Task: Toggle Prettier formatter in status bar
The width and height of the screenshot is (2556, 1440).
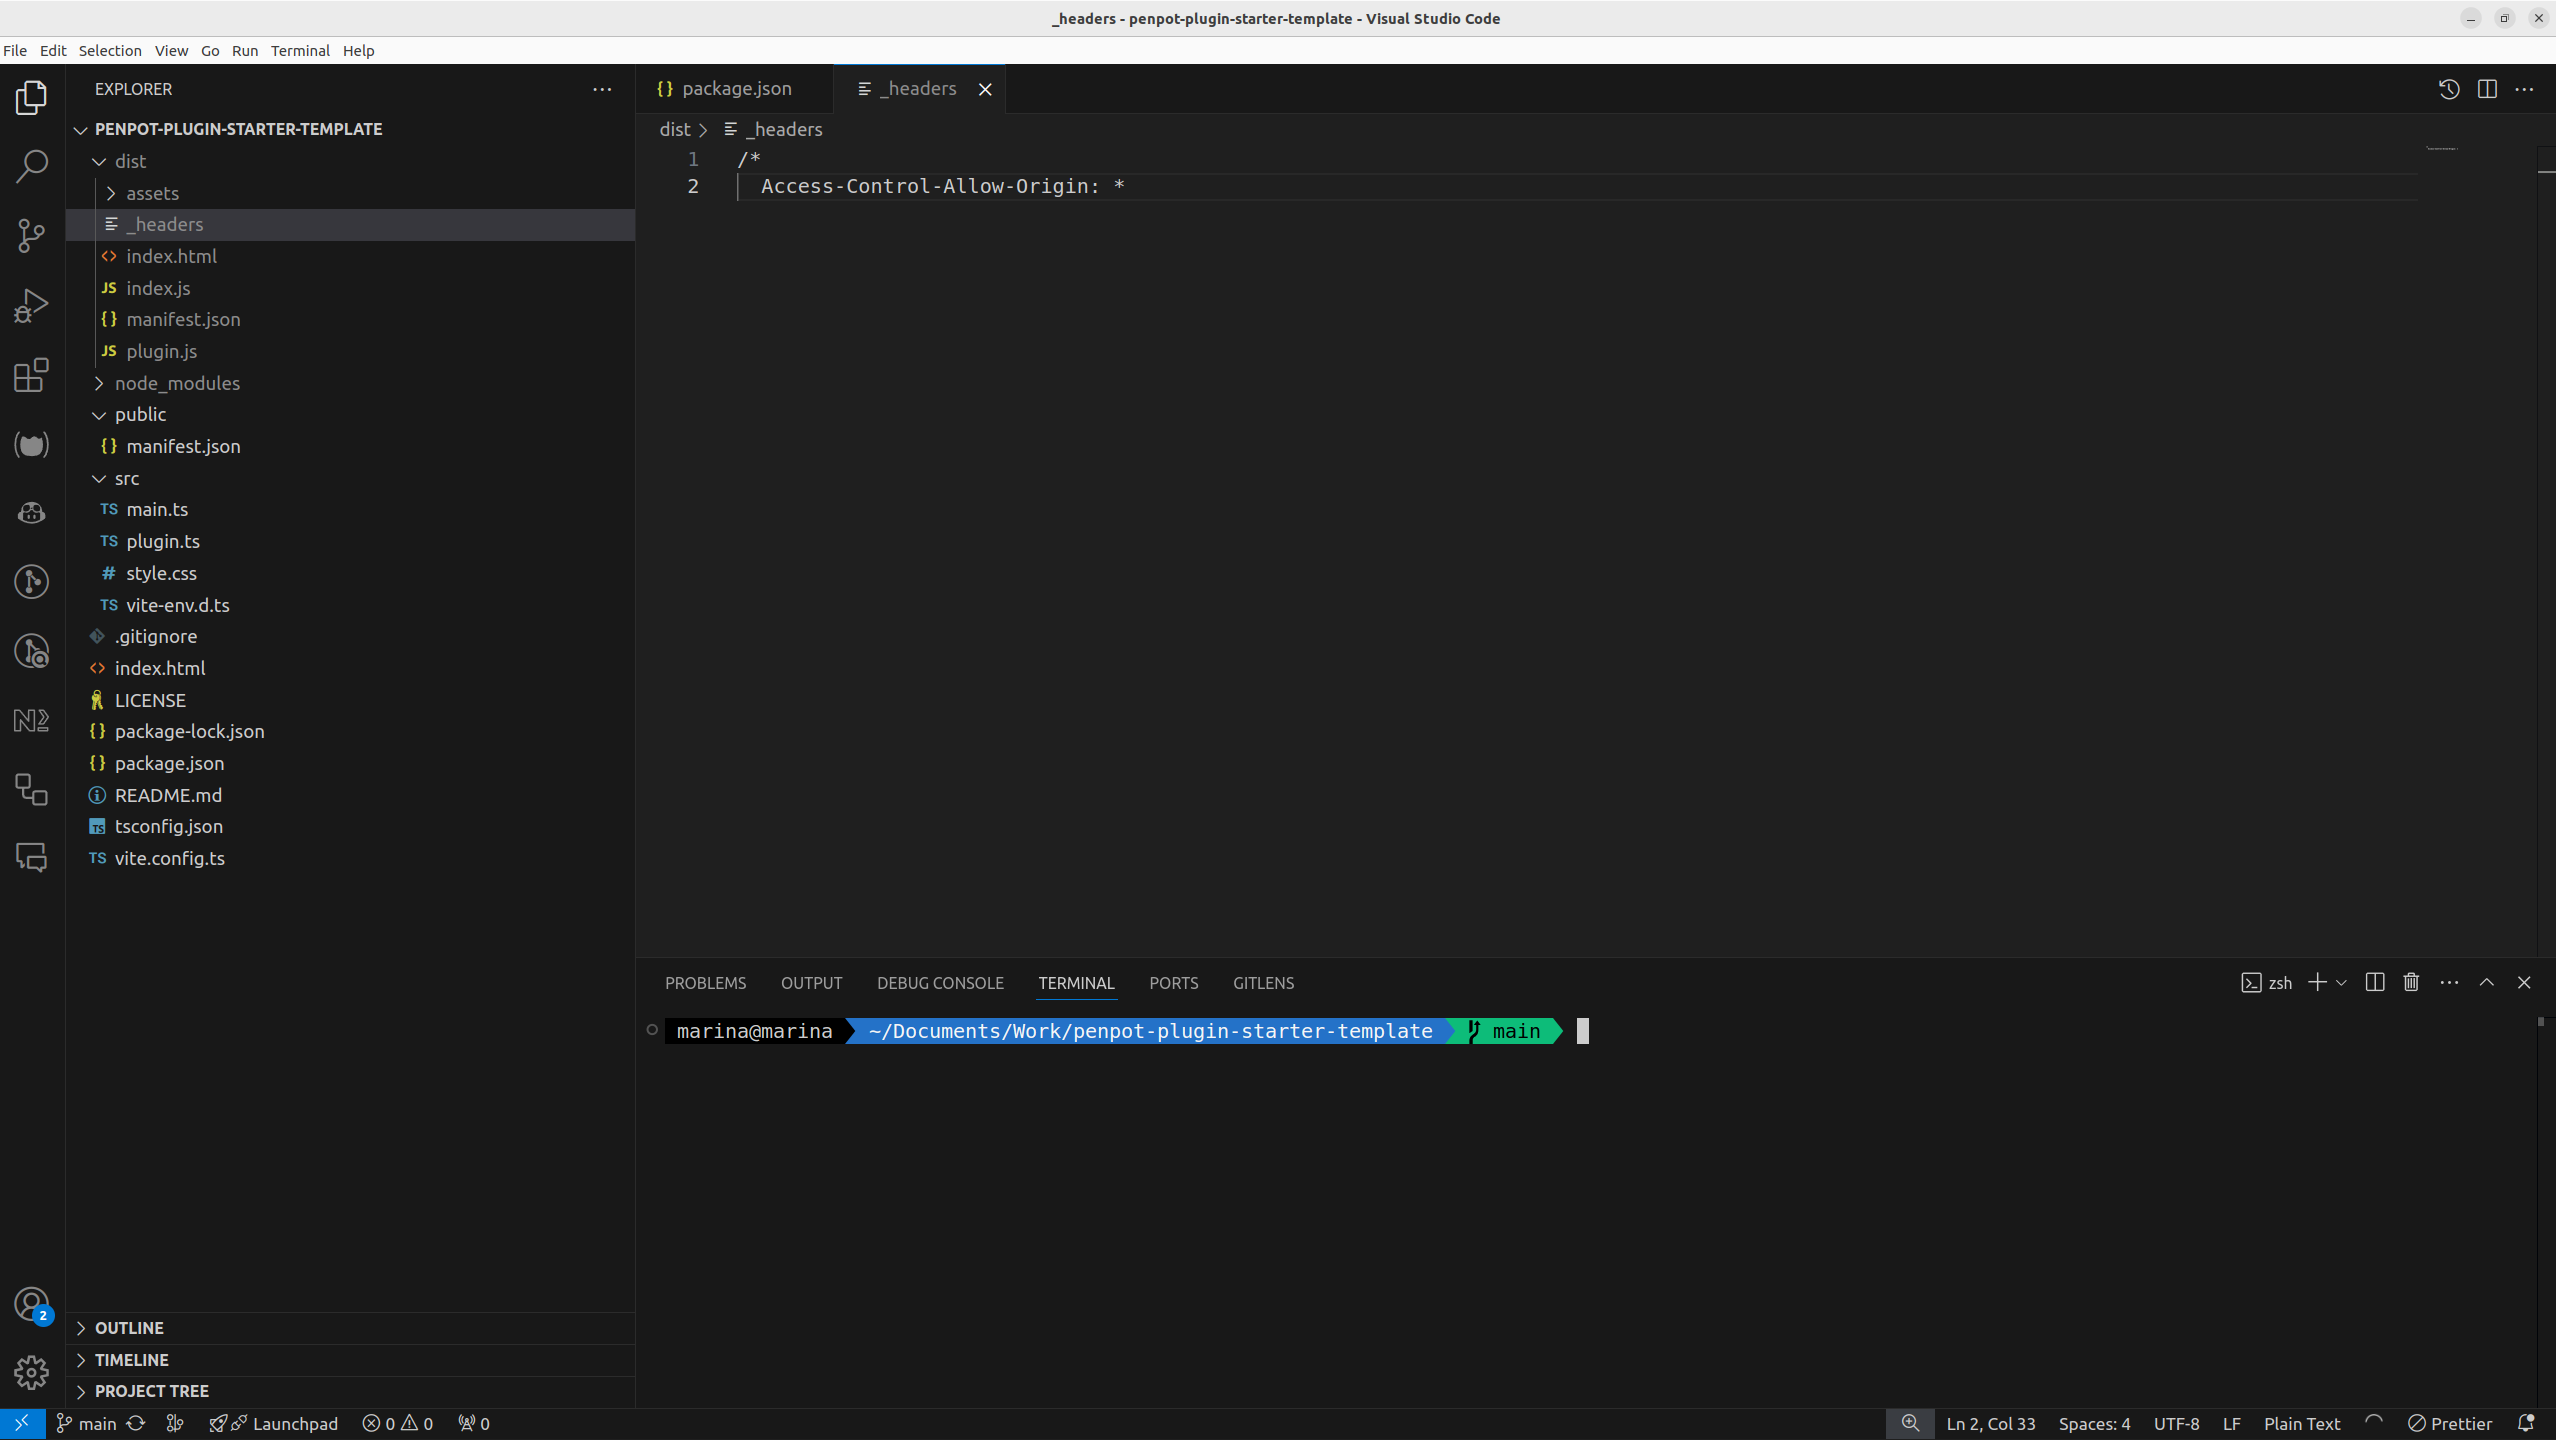Action: (2450, 1423)
